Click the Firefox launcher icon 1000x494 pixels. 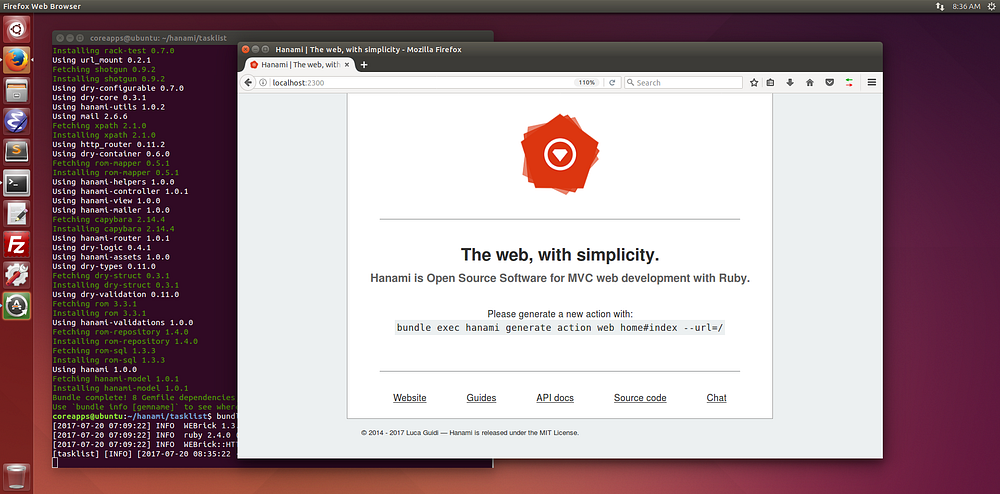click(17, 61)
